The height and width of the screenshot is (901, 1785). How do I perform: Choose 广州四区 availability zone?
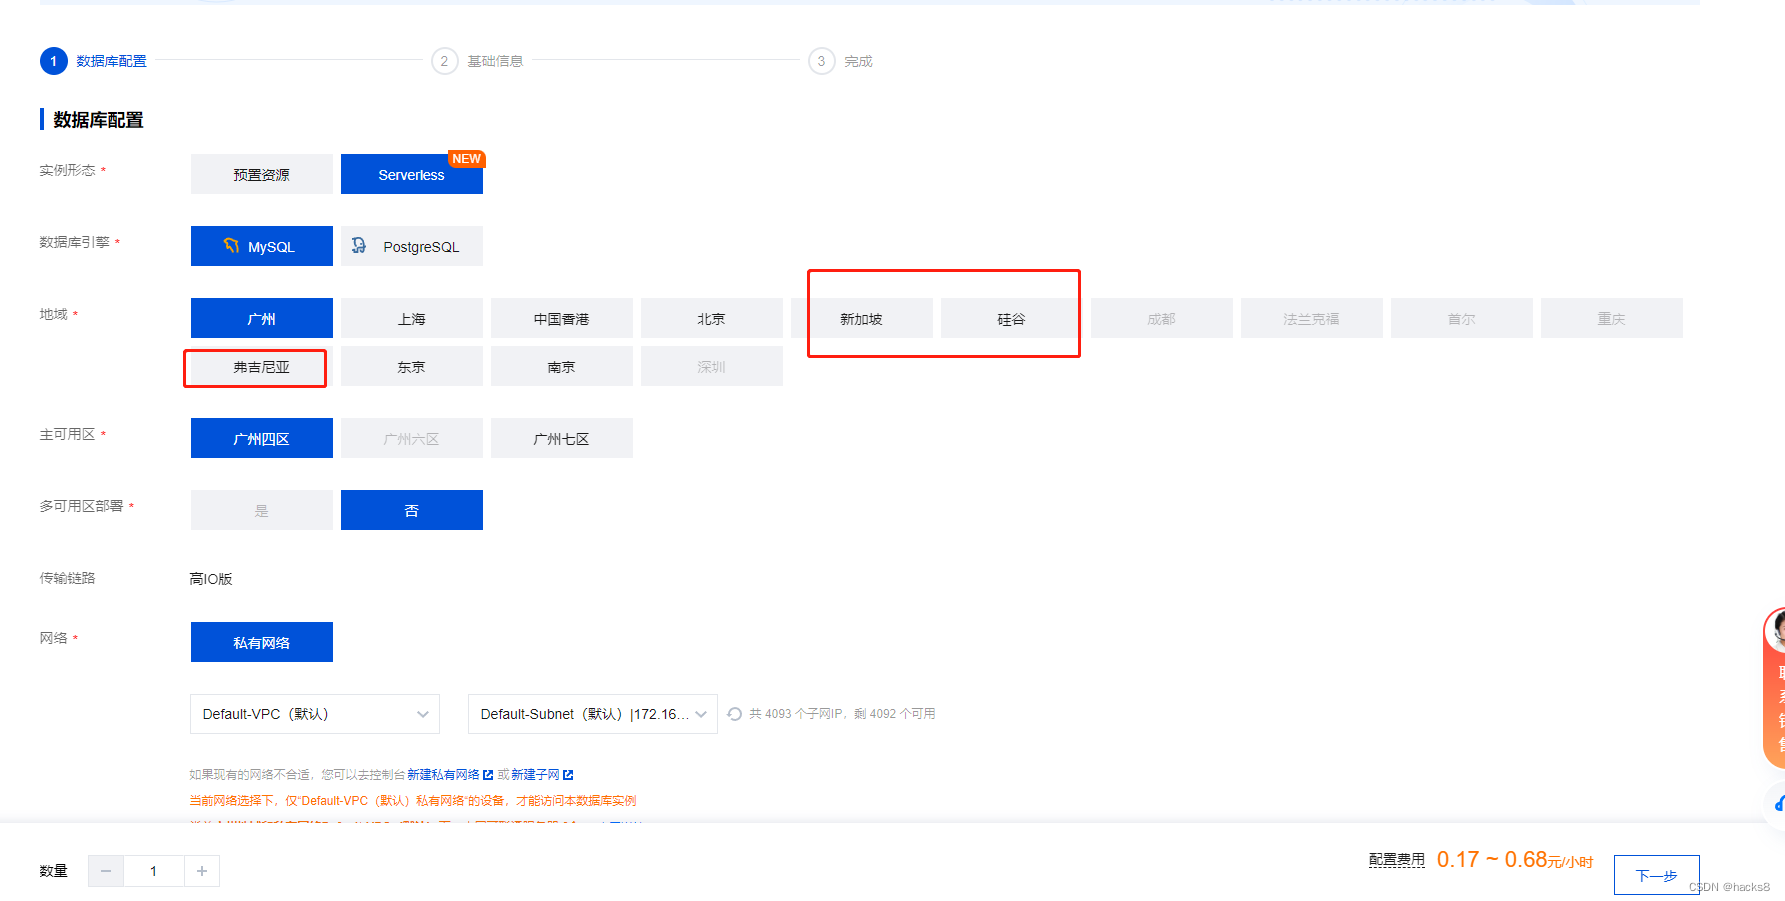point(261,438)
